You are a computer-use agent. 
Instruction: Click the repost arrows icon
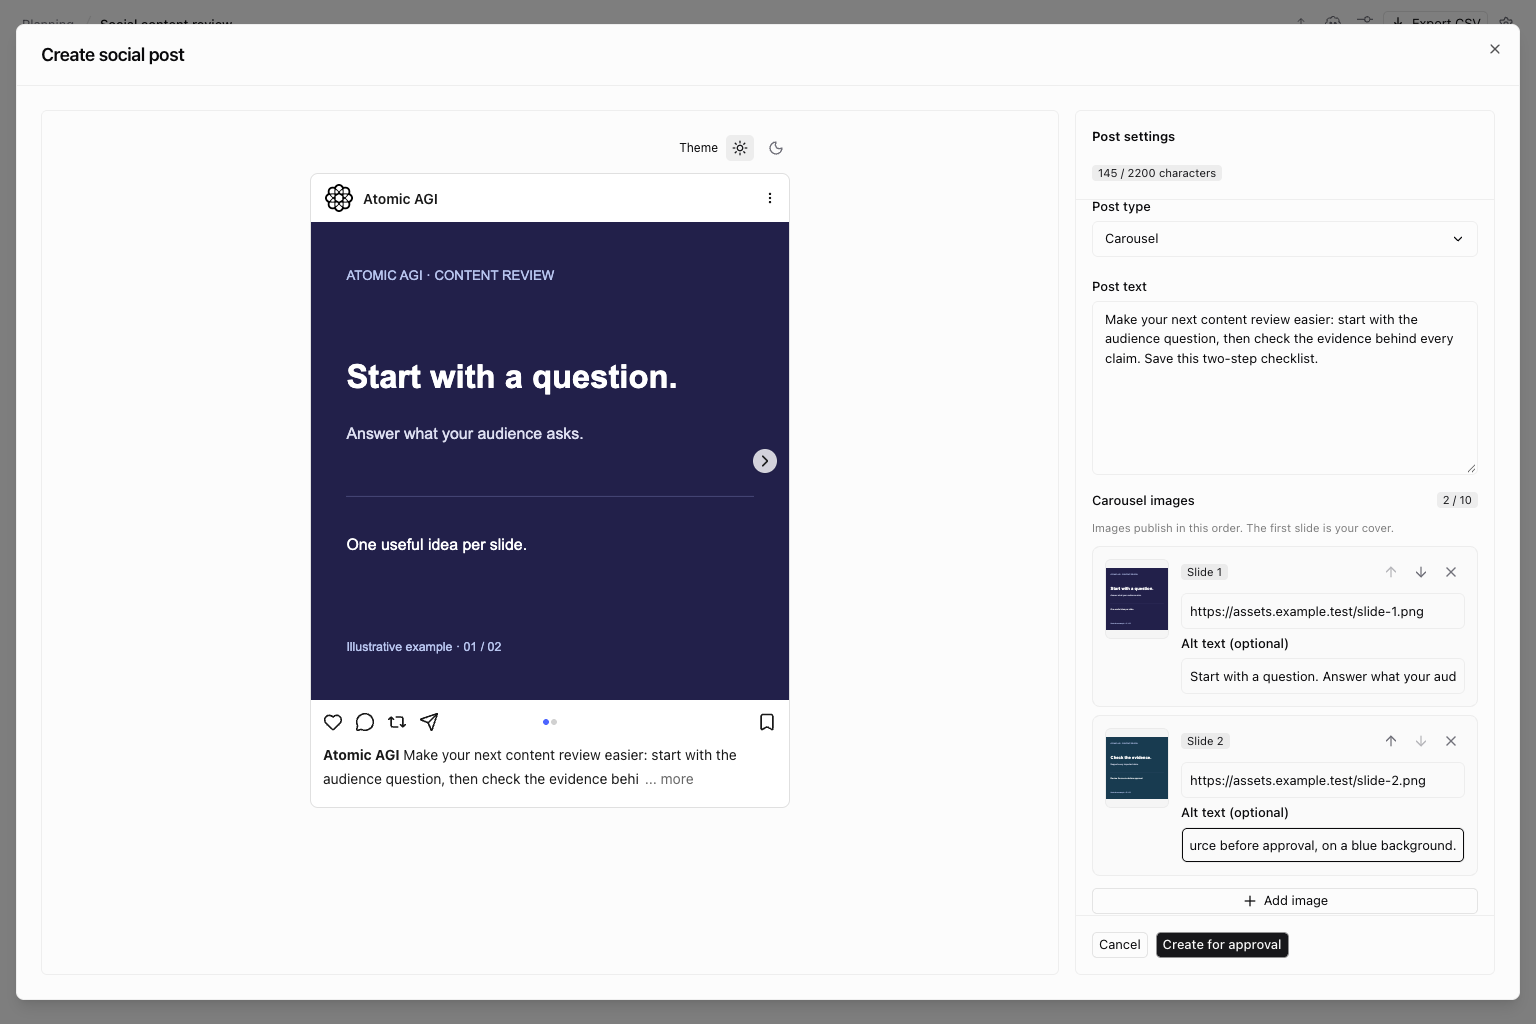(397, 722)
